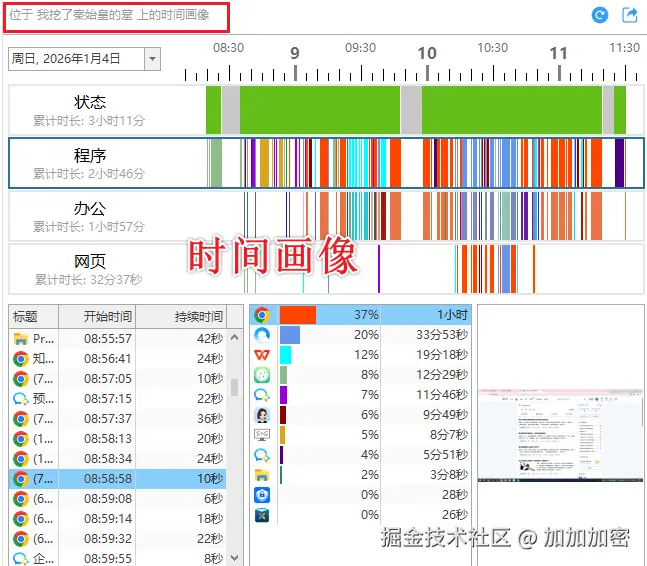
Task: Click chat icon in the 08:57:15 row
Action: point(21,399)
